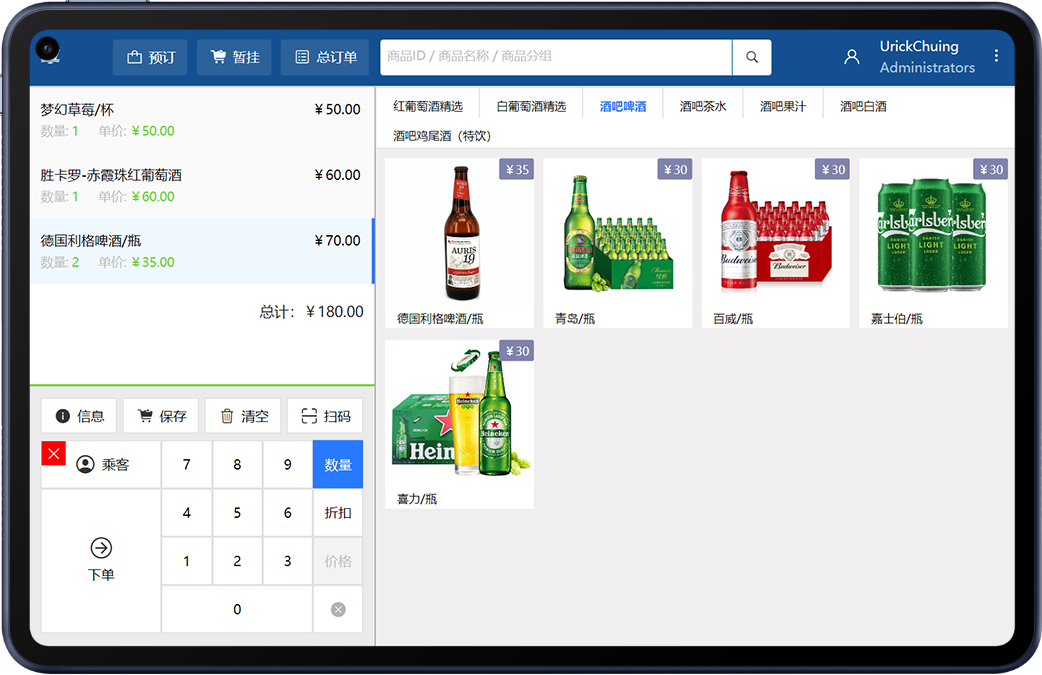This screenshot has width=1042, height=675.
Task: Tap keypad digit 5
Action: 237,513
